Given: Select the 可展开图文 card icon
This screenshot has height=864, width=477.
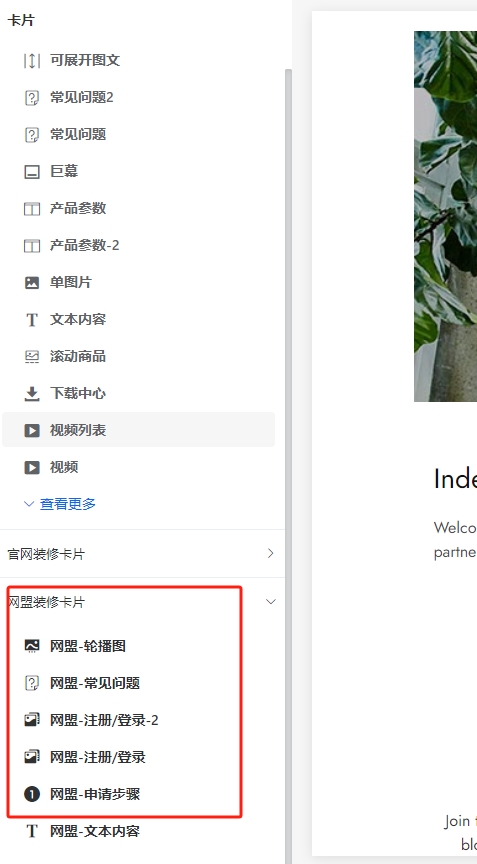Looking at the screenshot, I should (x=32, y=60).
